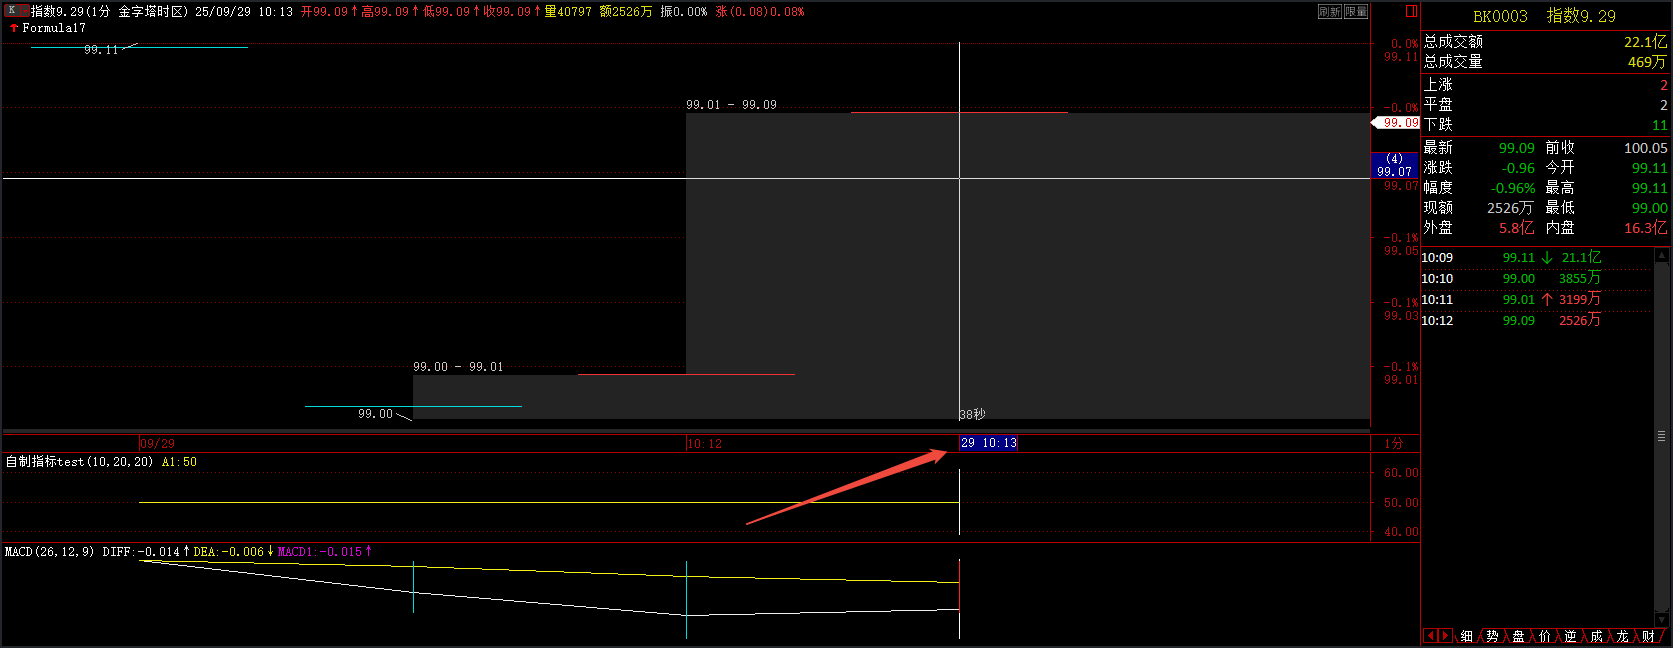Click the 刷新 refresh button

[1329, 12]
